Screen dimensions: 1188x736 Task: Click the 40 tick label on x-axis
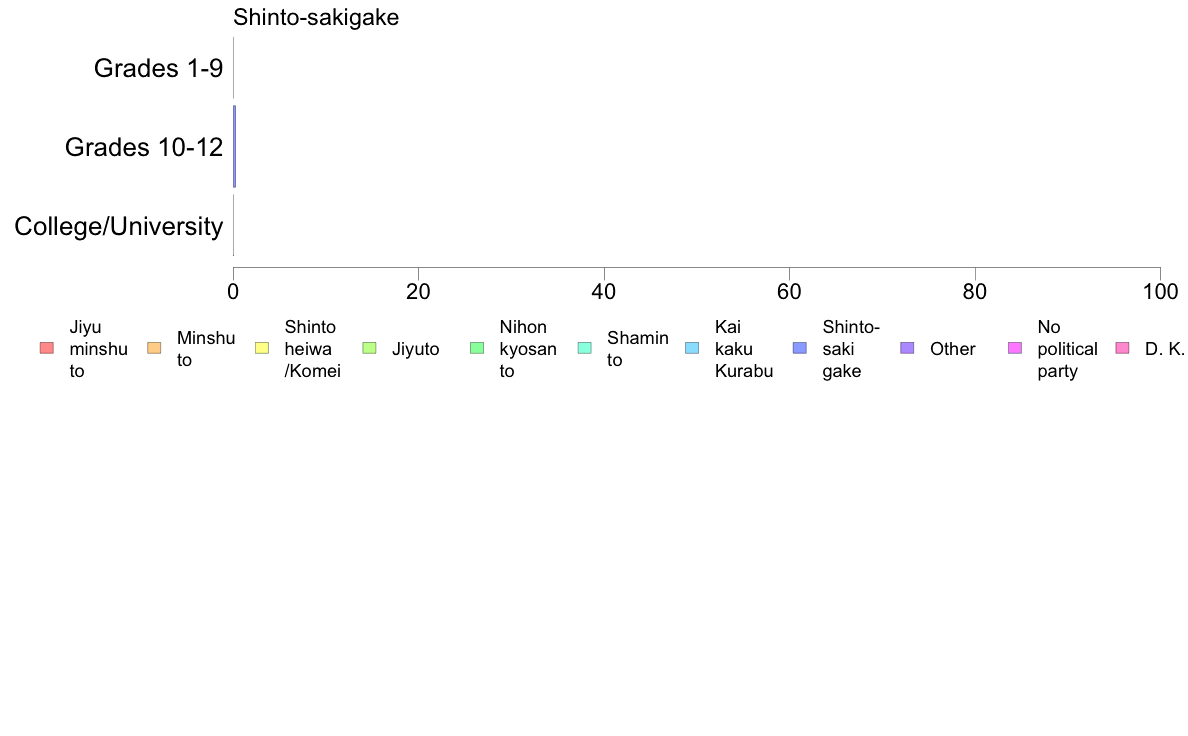point(604,292)
